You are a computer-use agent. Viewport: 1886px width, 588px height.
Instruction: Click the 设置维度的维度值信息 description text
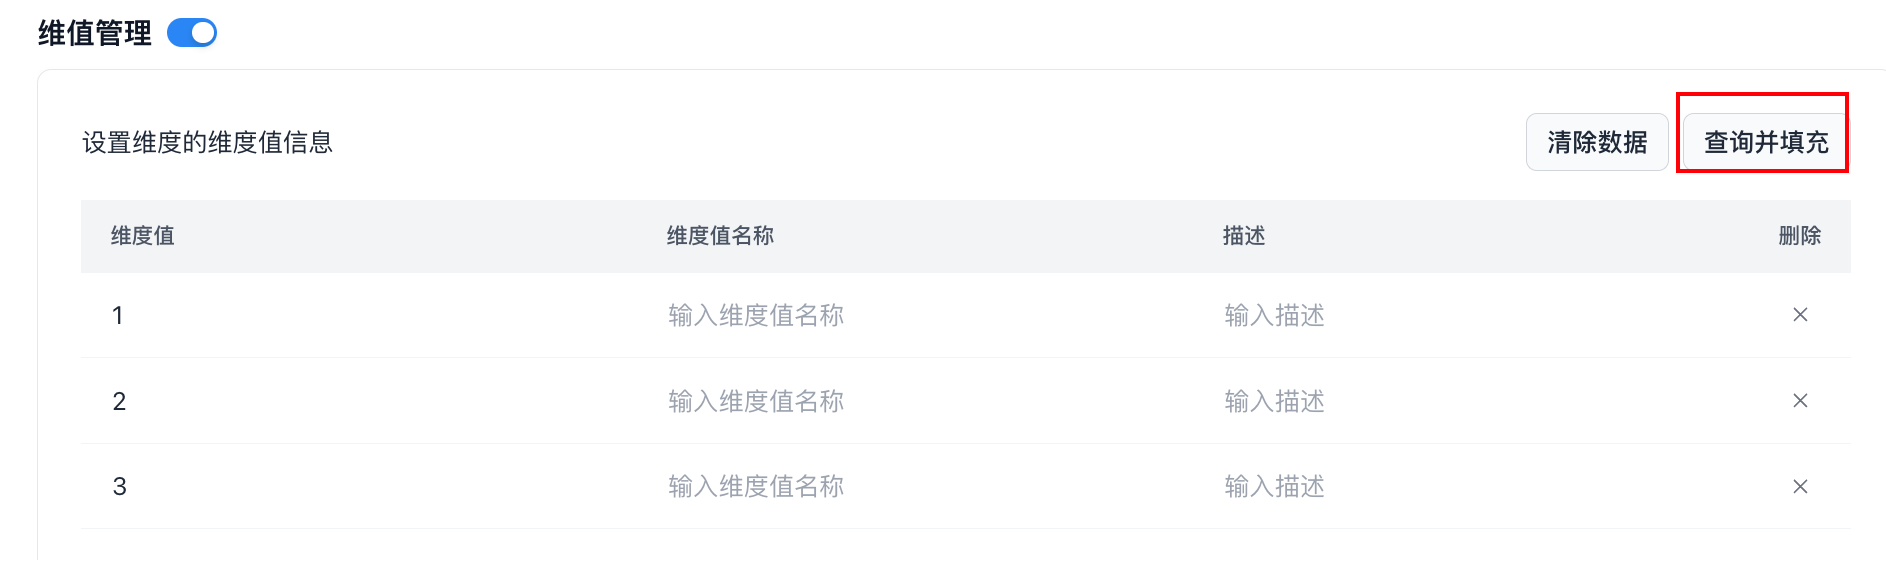click(207, 143)
